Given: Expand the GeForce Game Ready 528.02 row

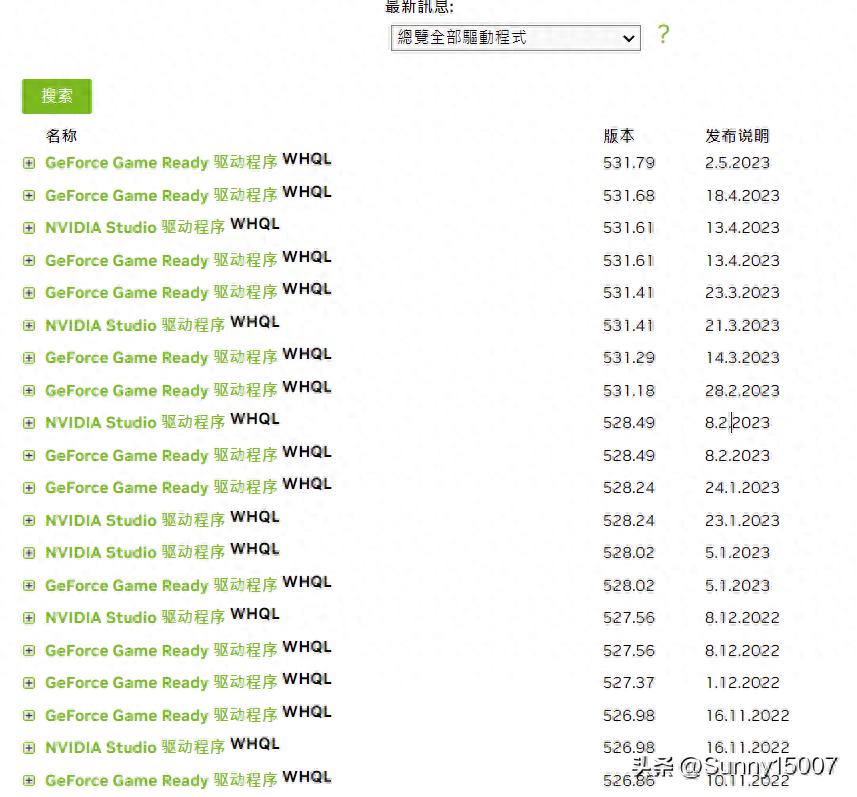Looking at the screenshot, I should coord(29,586).
